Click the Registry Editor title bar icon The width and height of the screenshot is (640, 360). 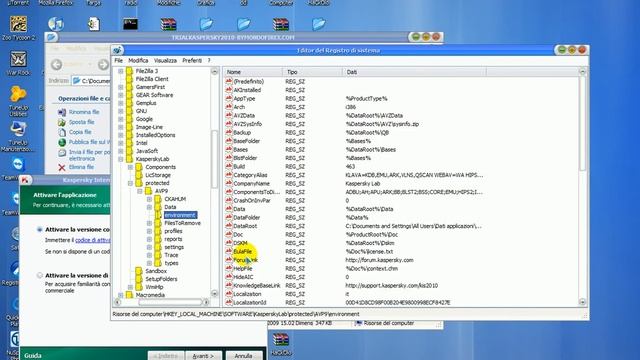coord(118,50)
